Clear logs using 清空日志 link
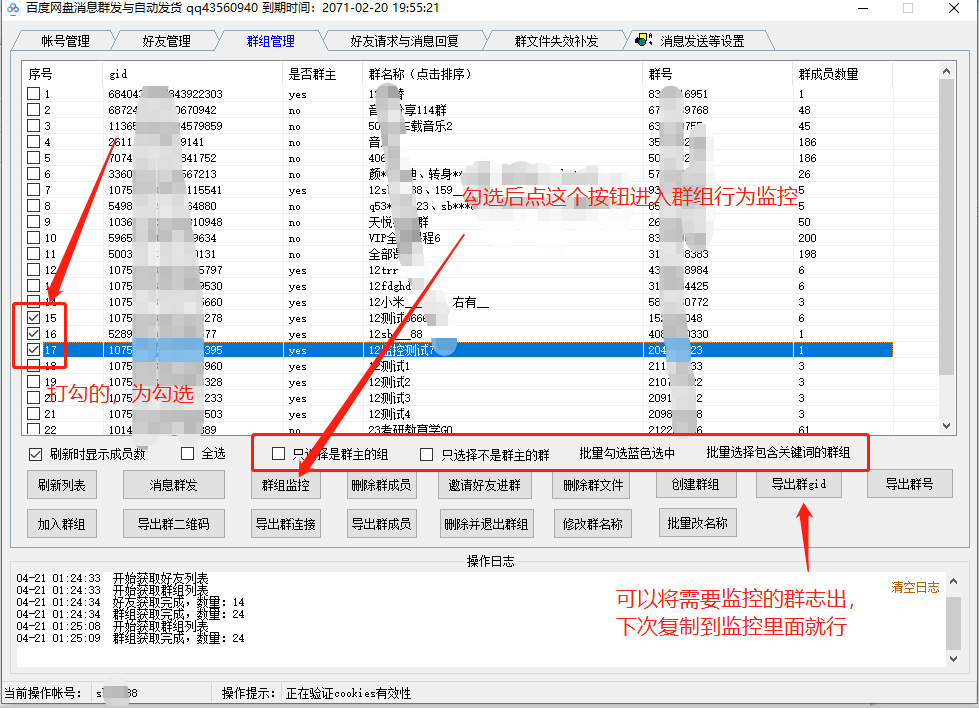Screen dimensions: 979x708 coord(915,588)
